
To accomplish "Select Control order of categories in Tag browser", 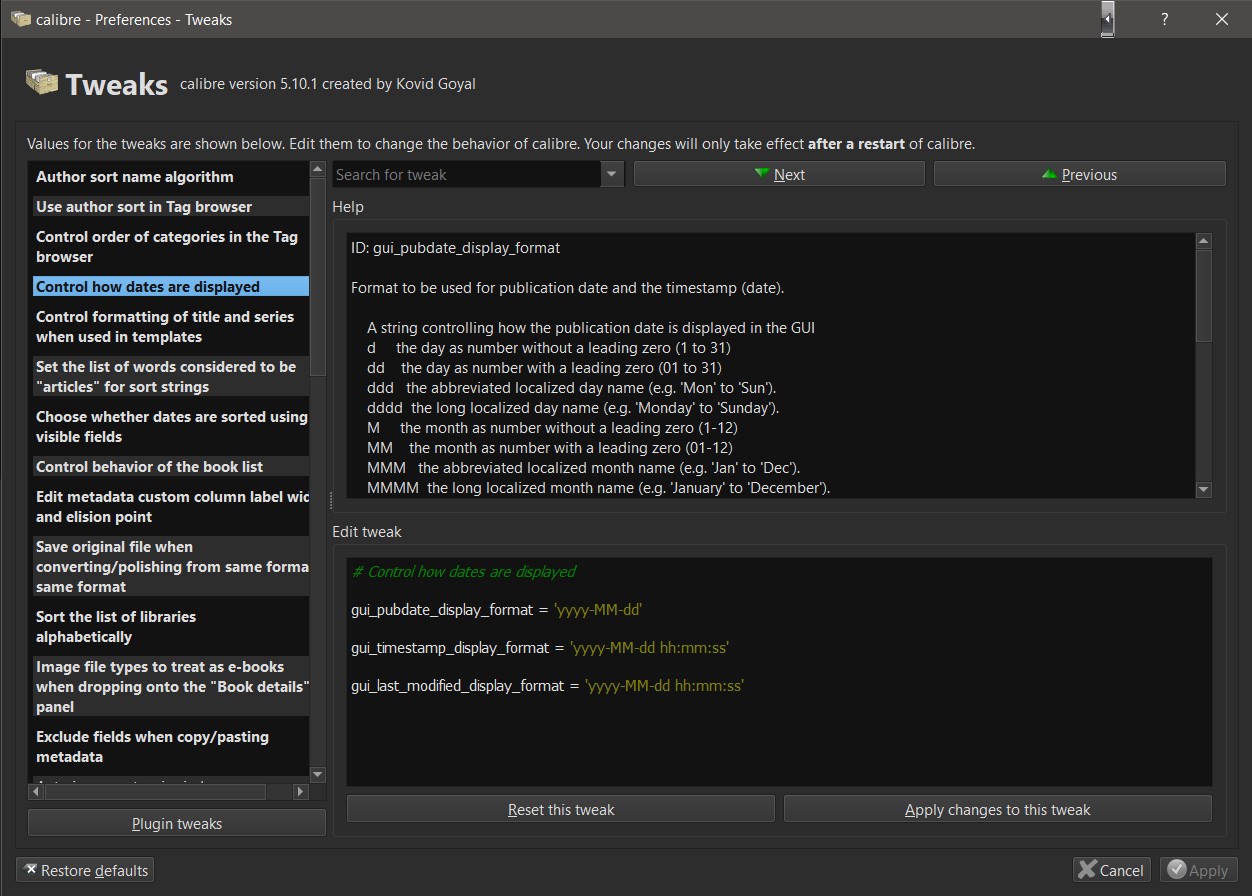I will pos(170,247).
